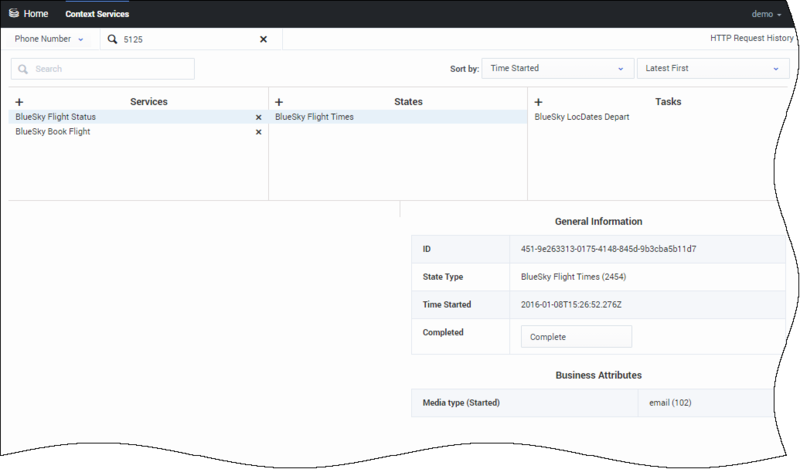This screenshot has width=800, height=469.
Task: Click the magnifier icon beside 5125
Action: [112, 39]
